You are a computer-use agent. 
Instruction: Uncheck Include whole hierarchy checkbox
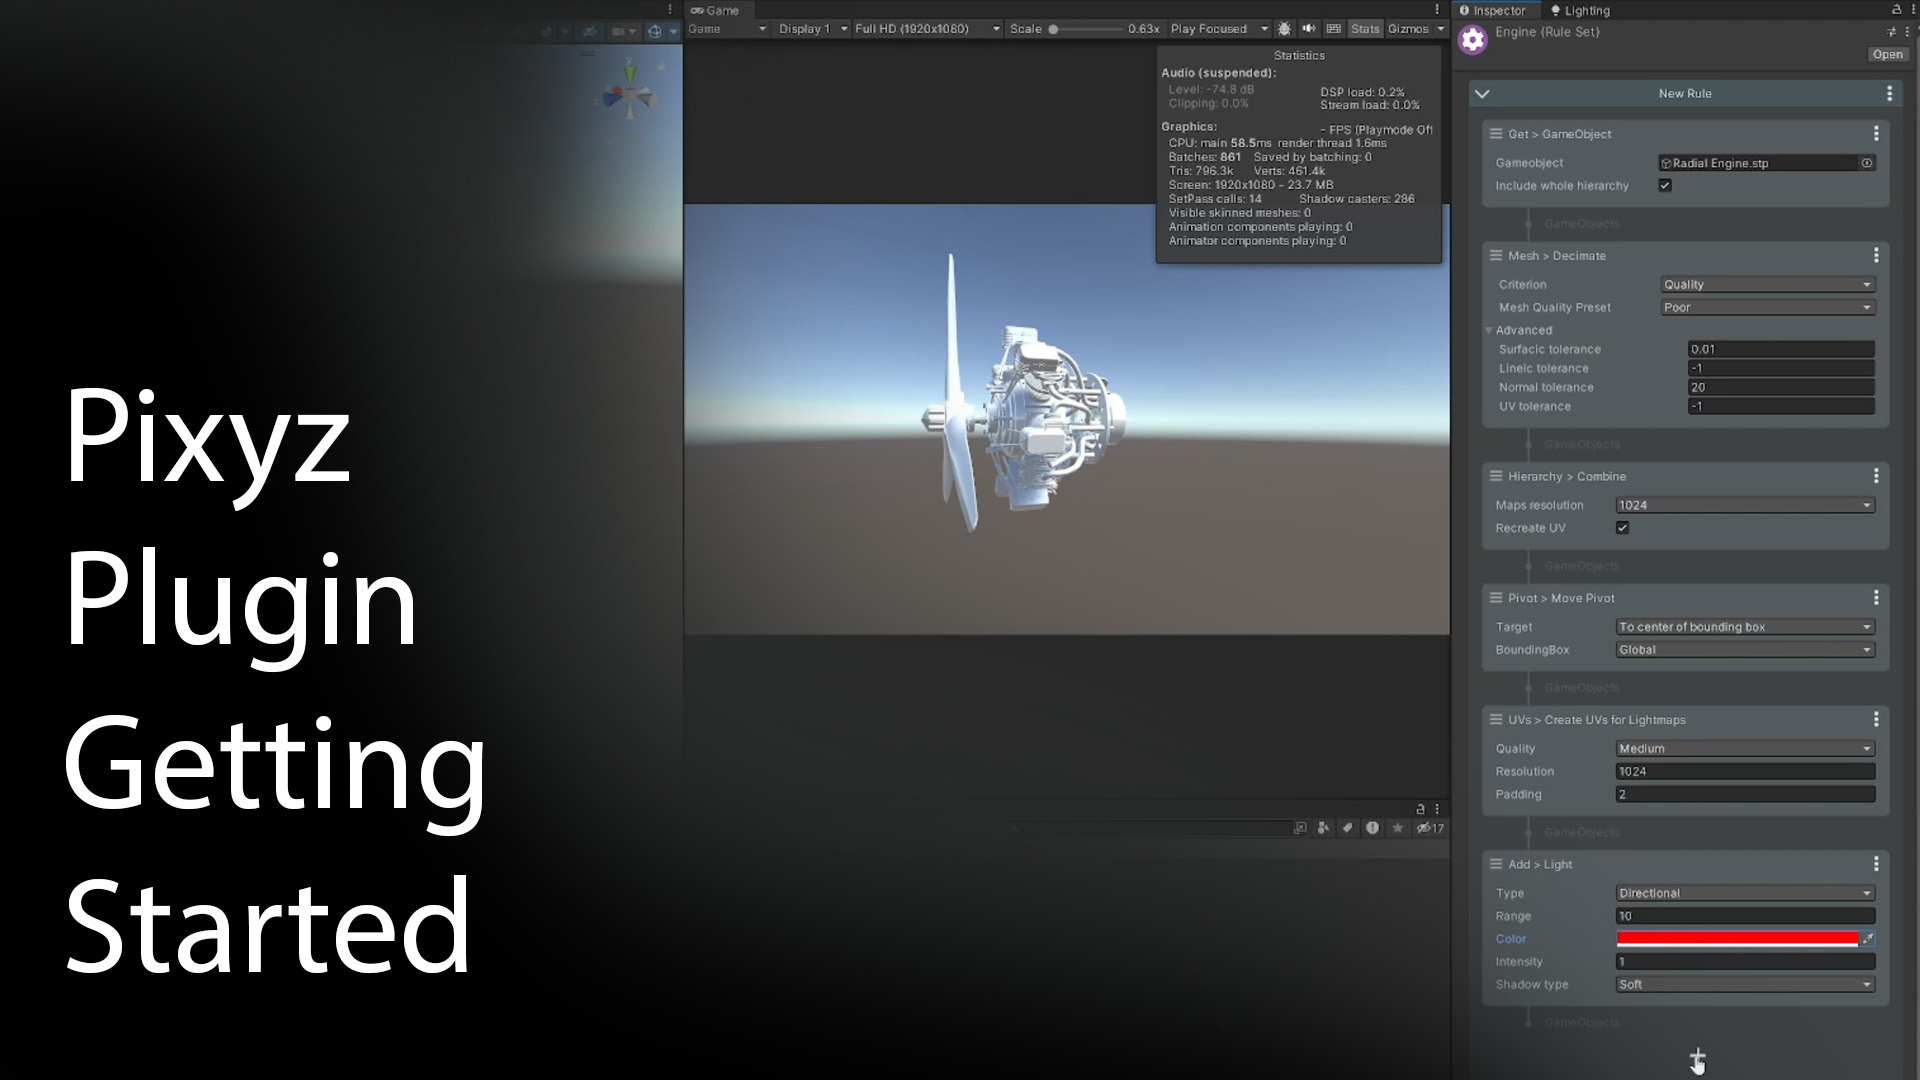pyautogui.click(x=1665, y=186)
